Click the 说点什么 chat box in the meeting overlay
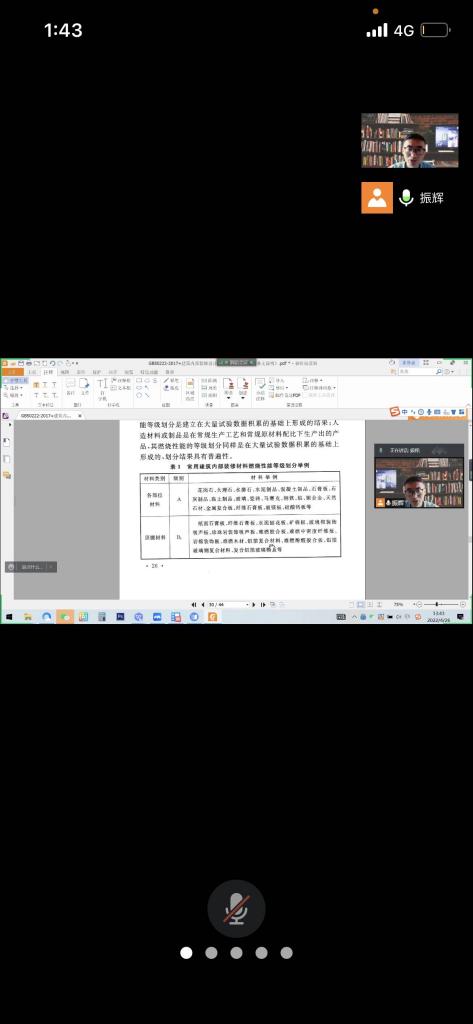 tap(31, 567)
